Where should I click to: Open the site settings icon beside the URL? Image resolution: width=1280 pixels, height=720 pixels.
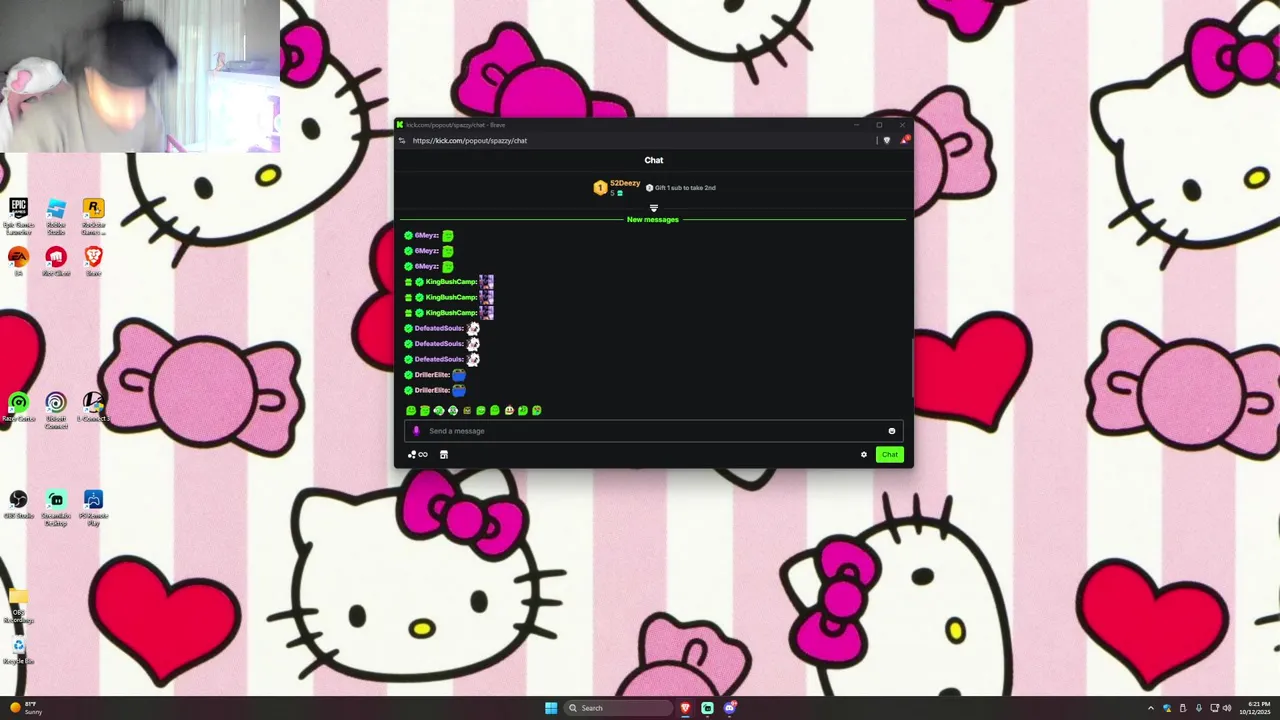pyautogui.click(x=402, y=140)
